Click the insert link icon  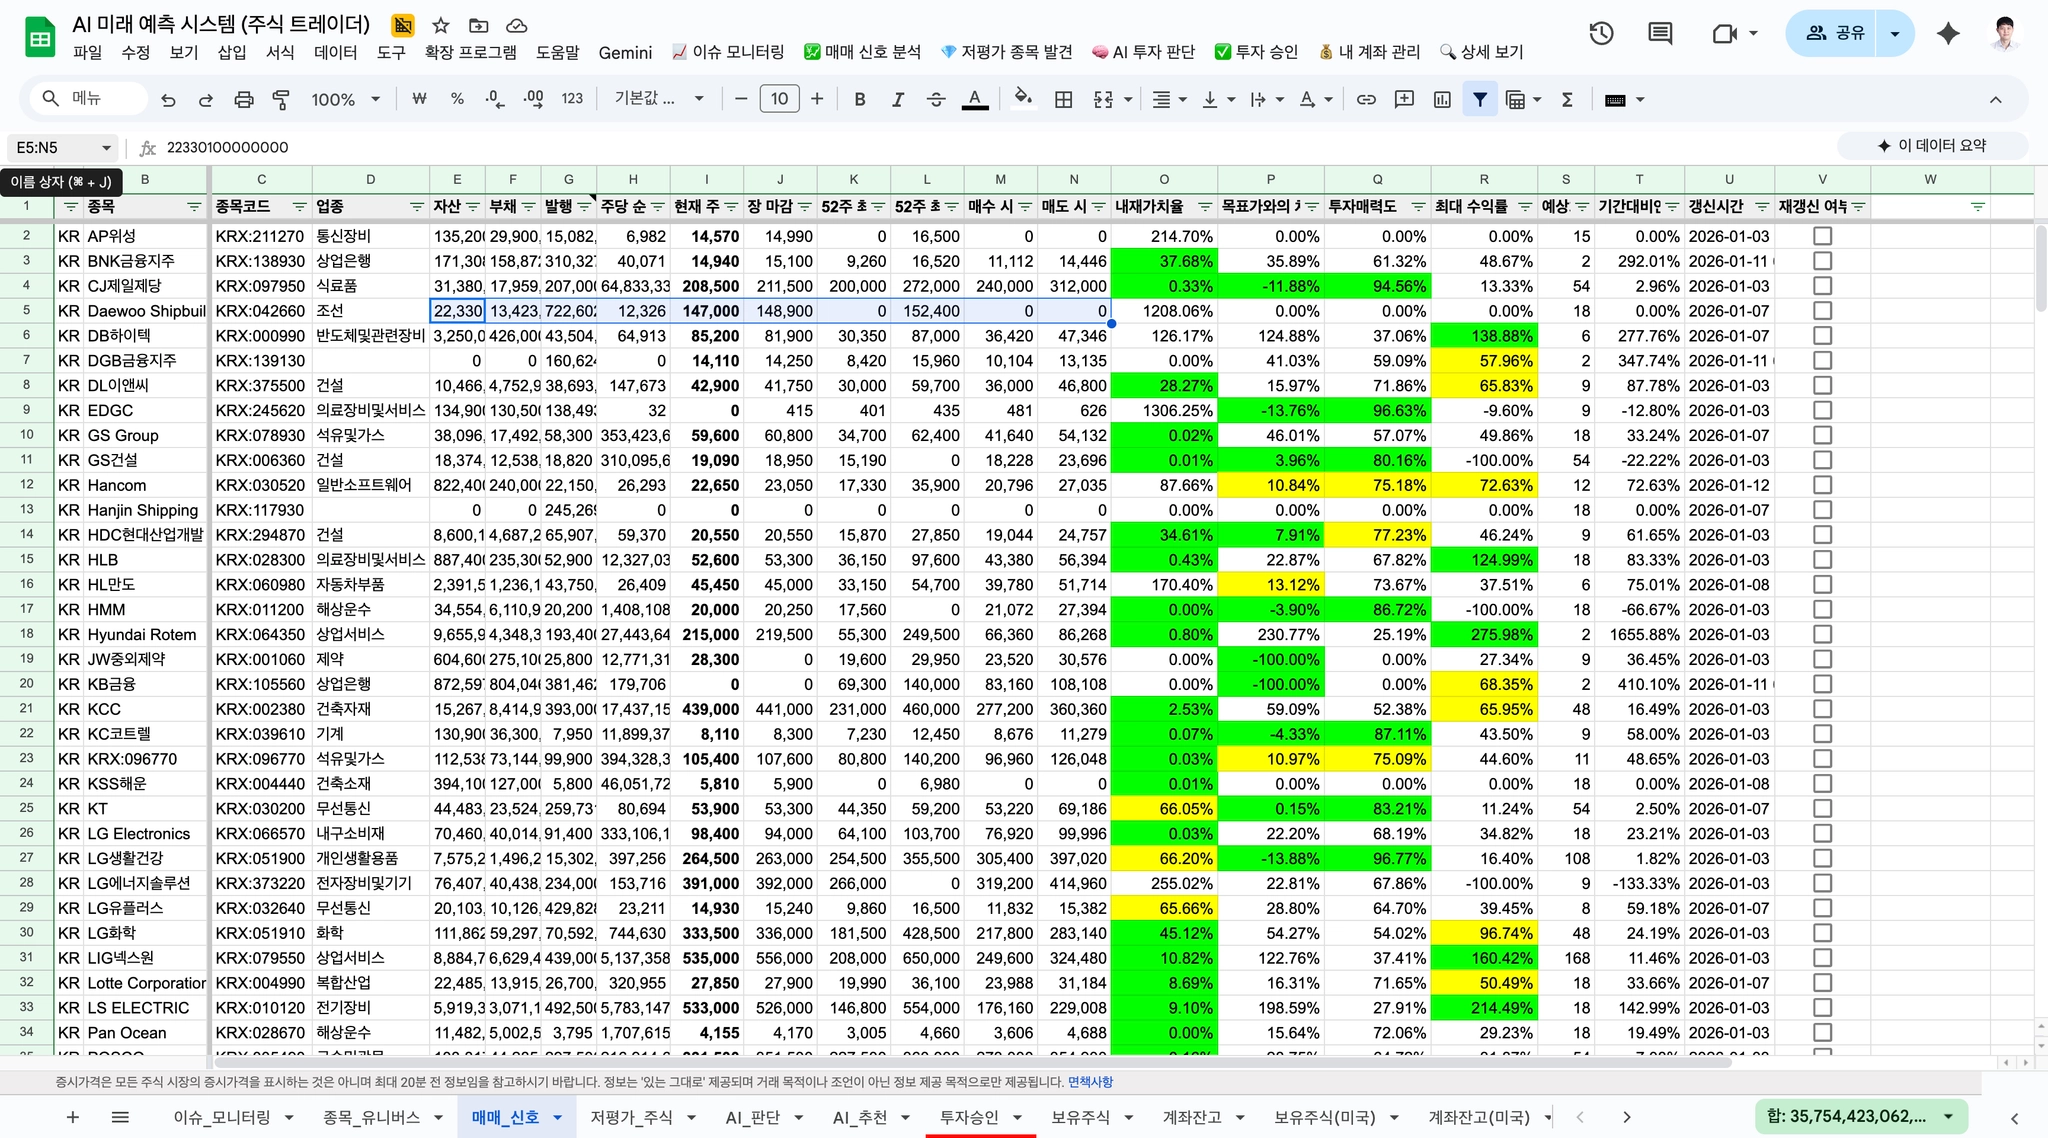point(1365,99)
